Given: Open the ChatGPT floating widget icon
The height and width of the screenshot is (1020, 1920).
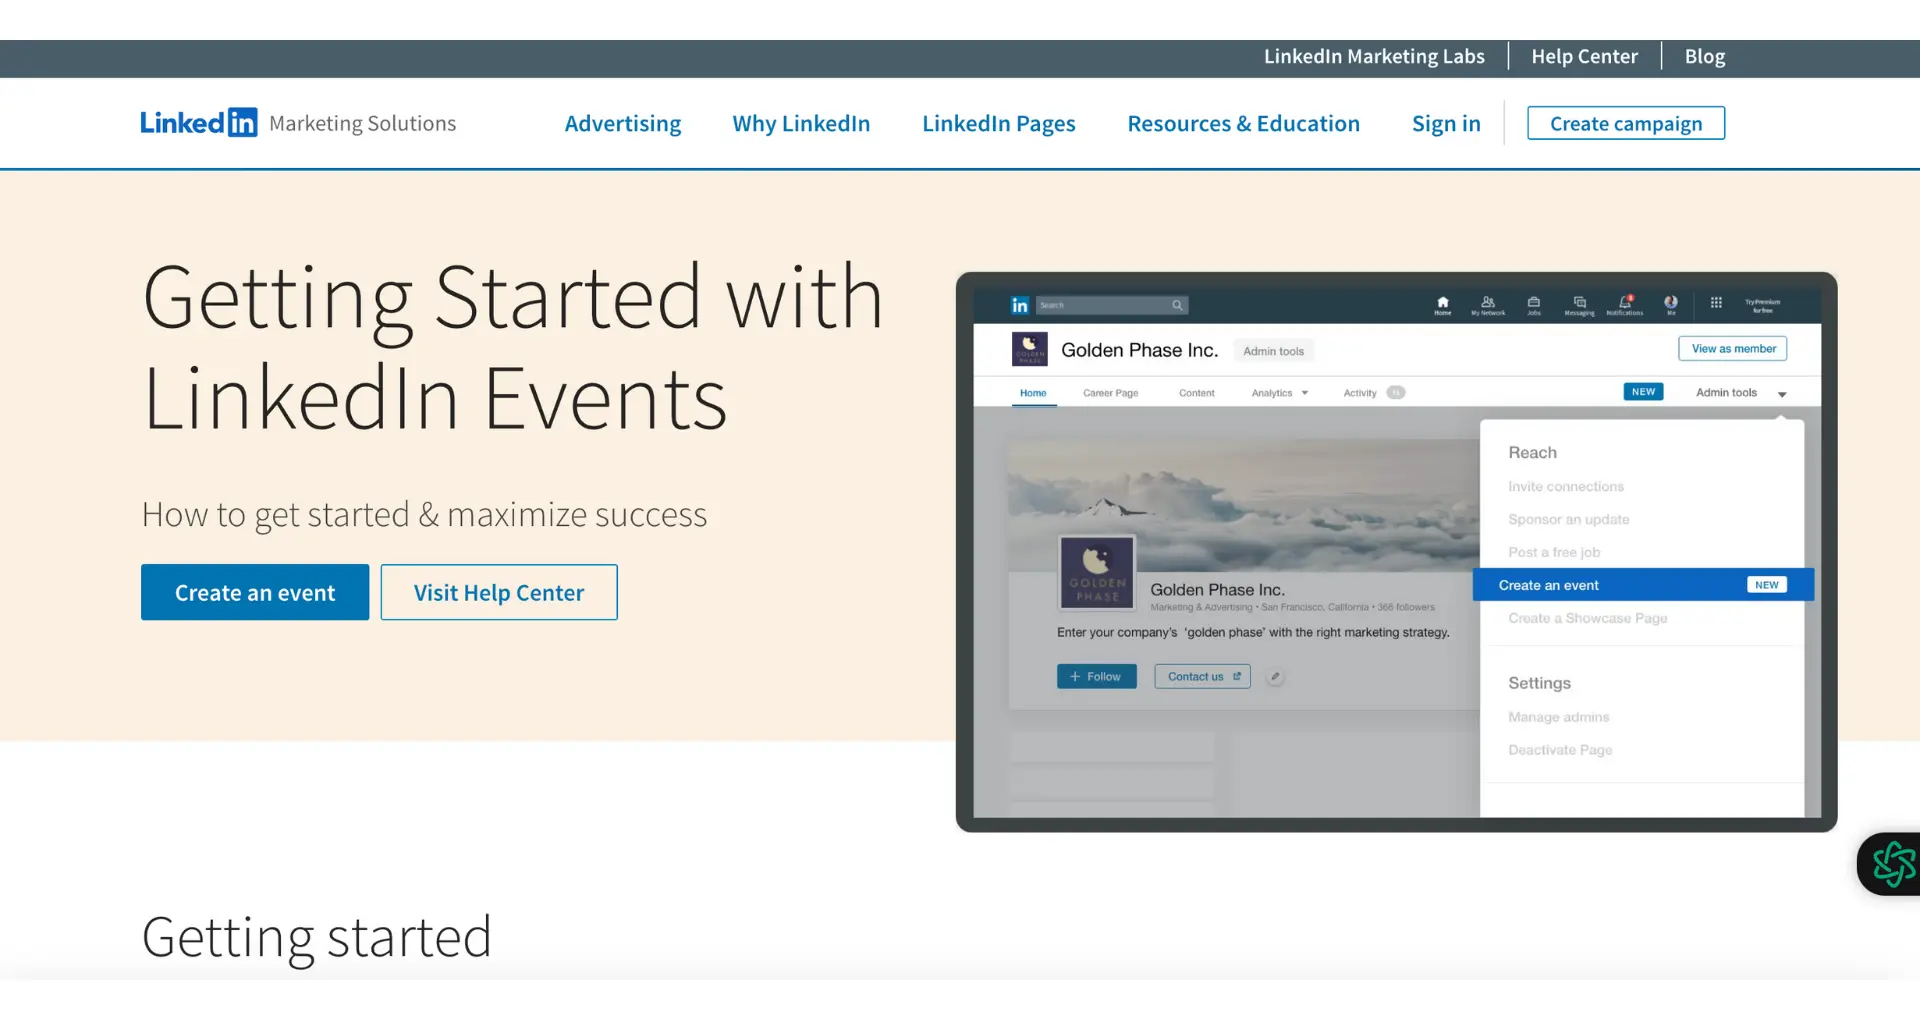Looking at the screenshot, I should pos(1893,864).
